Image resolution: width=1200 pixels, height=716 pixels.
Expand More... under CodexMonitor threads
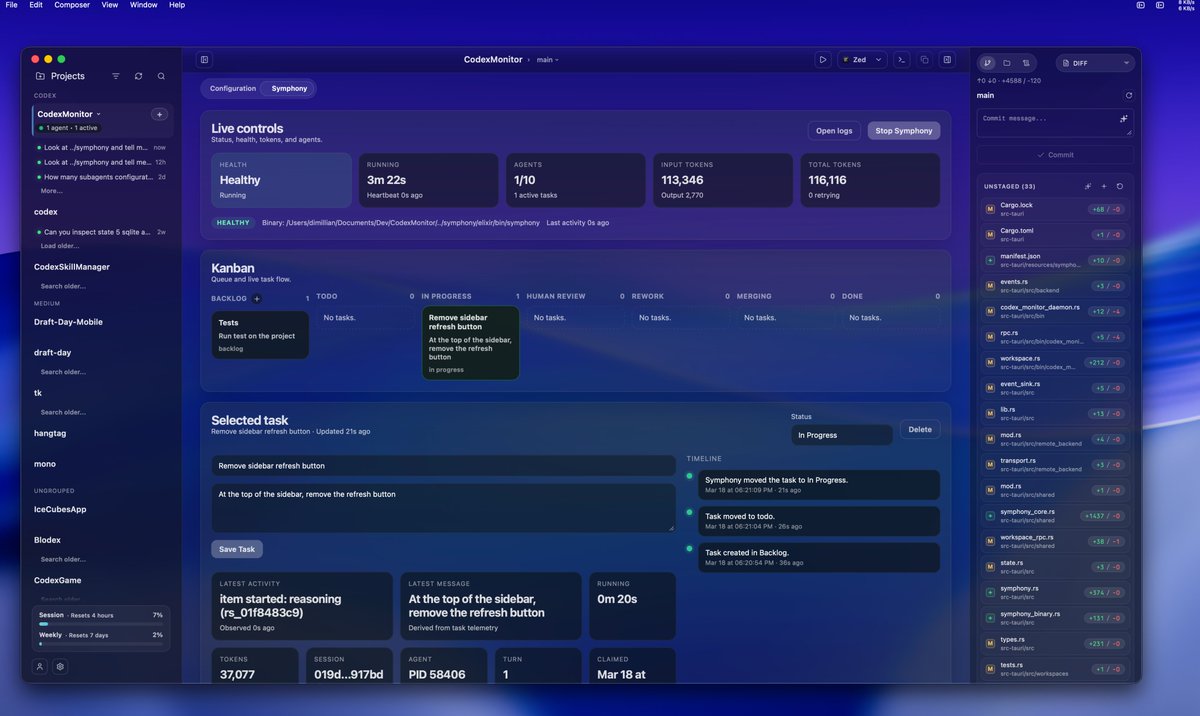(x=51, y=190)
